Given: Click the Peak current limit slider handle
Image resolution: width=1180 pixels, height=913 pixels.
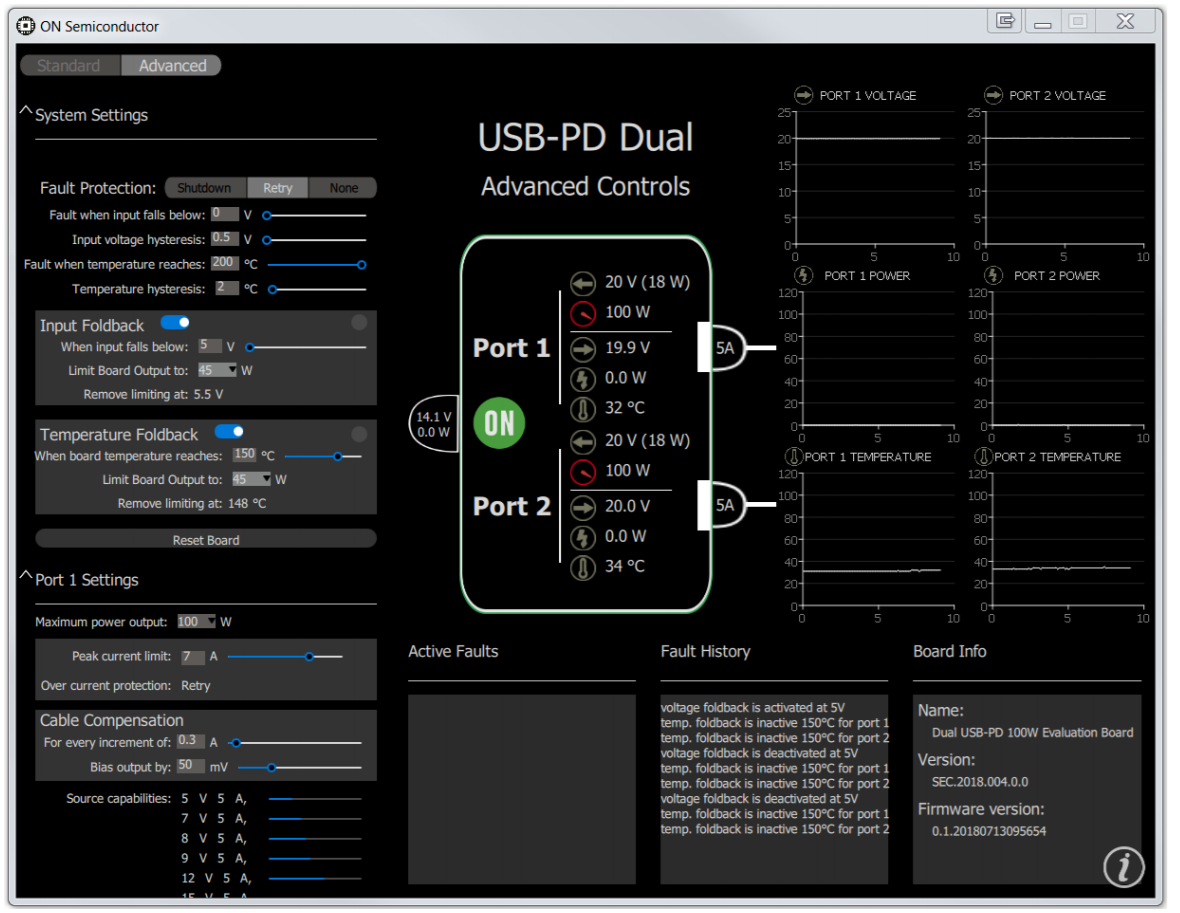Looking at the screenshot, I should click(x=309, y=657).
